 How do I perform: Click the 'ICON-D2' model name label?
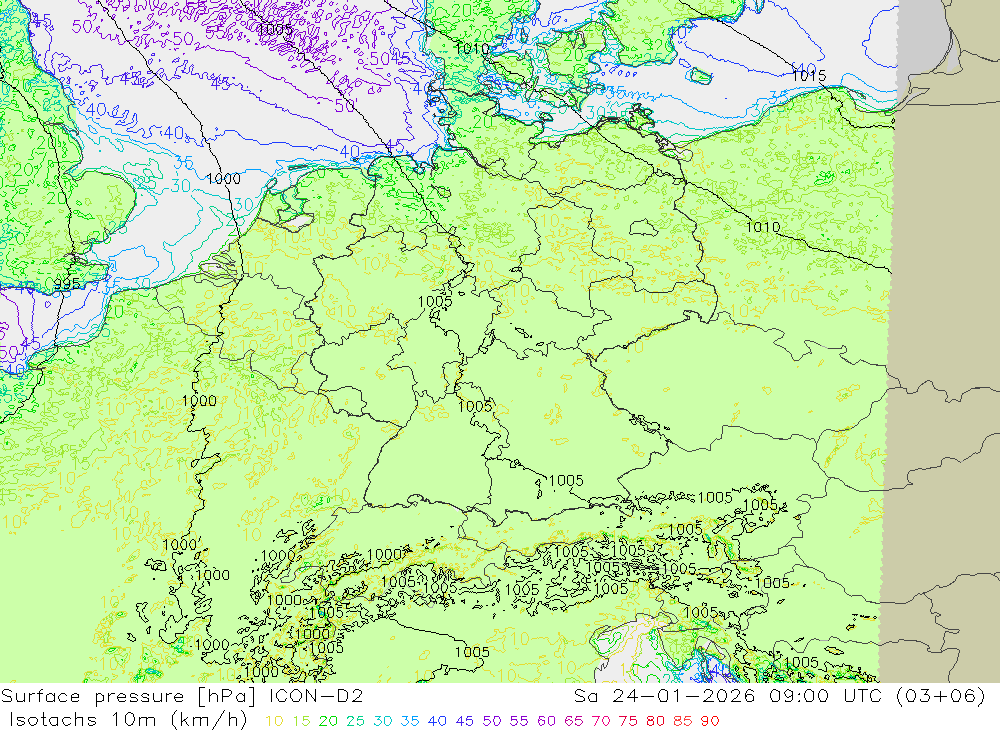click(x=315, y=696)
